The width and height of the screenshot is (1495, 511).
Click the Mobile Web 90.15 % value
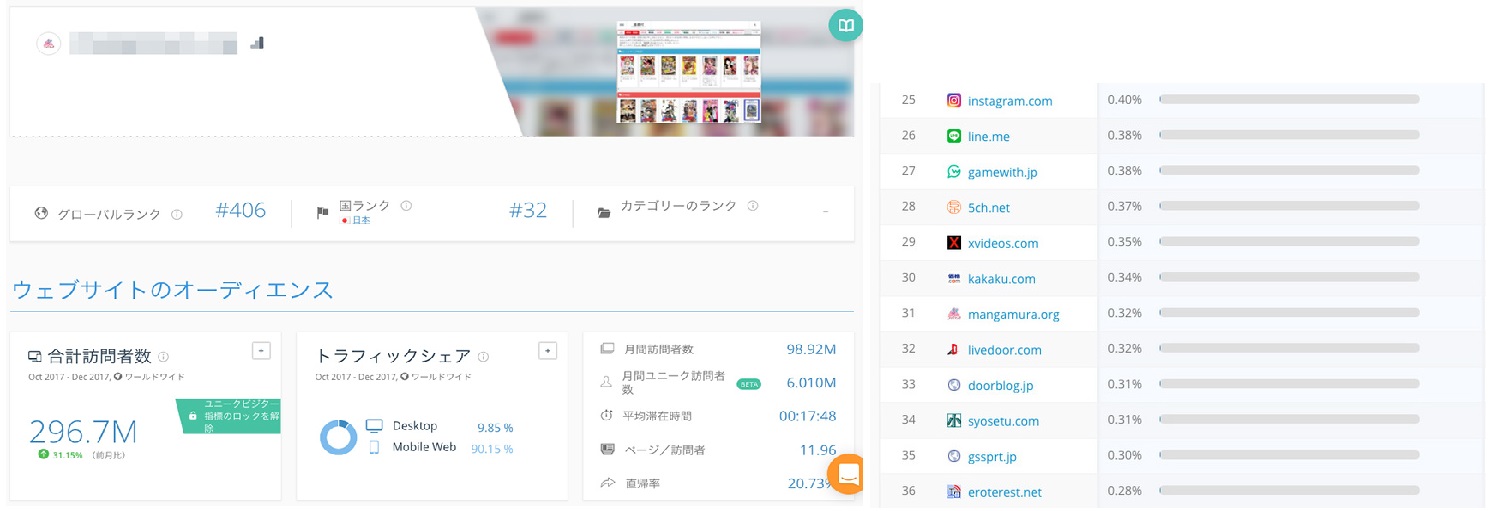coord(492,449)
